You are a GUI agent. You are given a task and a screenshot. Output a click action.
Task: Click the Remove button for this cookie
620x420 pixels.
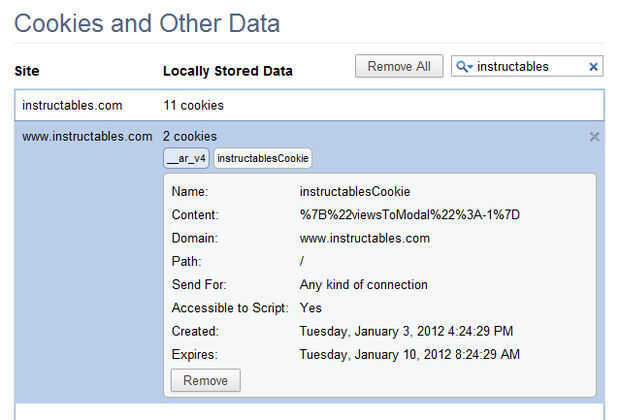[x=205, y=380]
